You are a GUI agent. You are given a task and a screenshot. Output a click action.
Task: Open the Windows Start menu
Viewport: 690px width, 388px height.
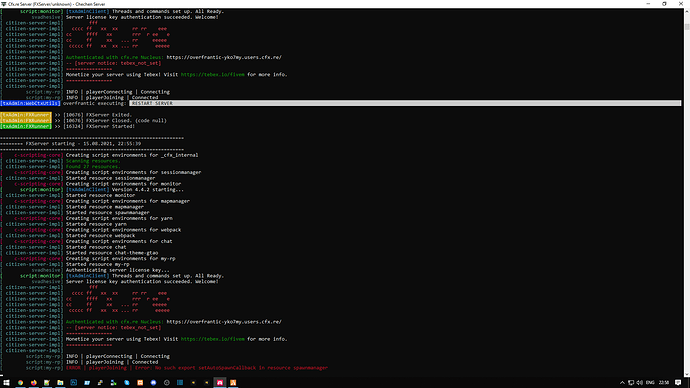[6, 383]
